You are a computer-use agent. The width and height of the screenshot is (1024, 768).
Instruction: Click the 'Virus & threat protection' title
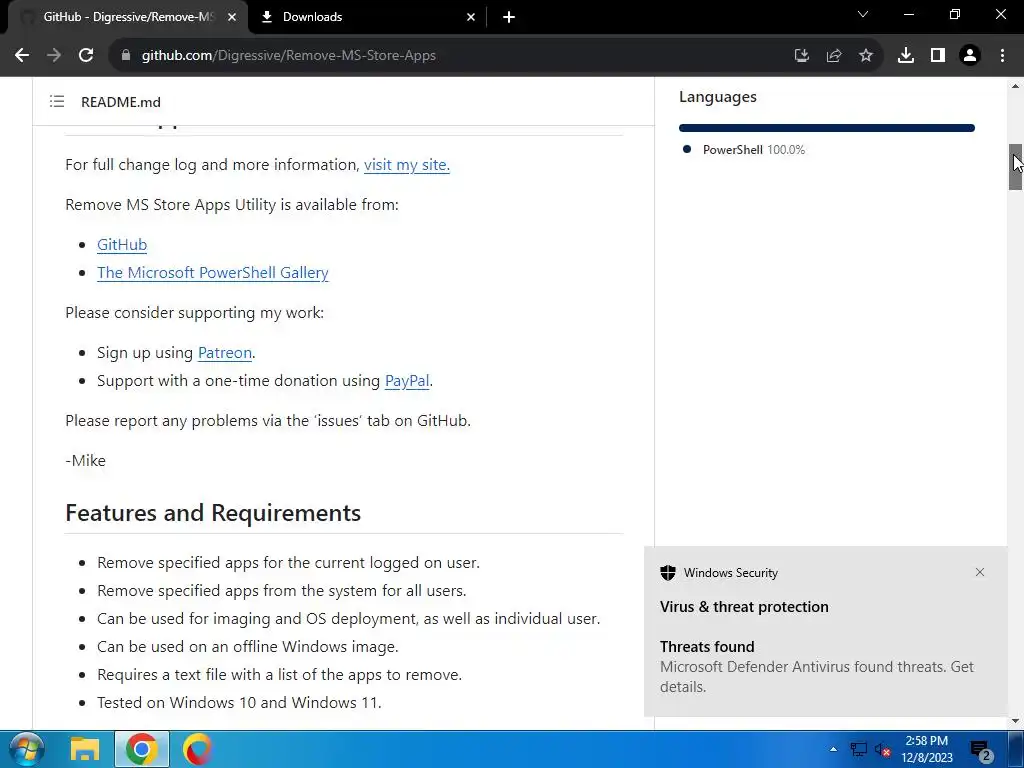click(x=744, y=607)
